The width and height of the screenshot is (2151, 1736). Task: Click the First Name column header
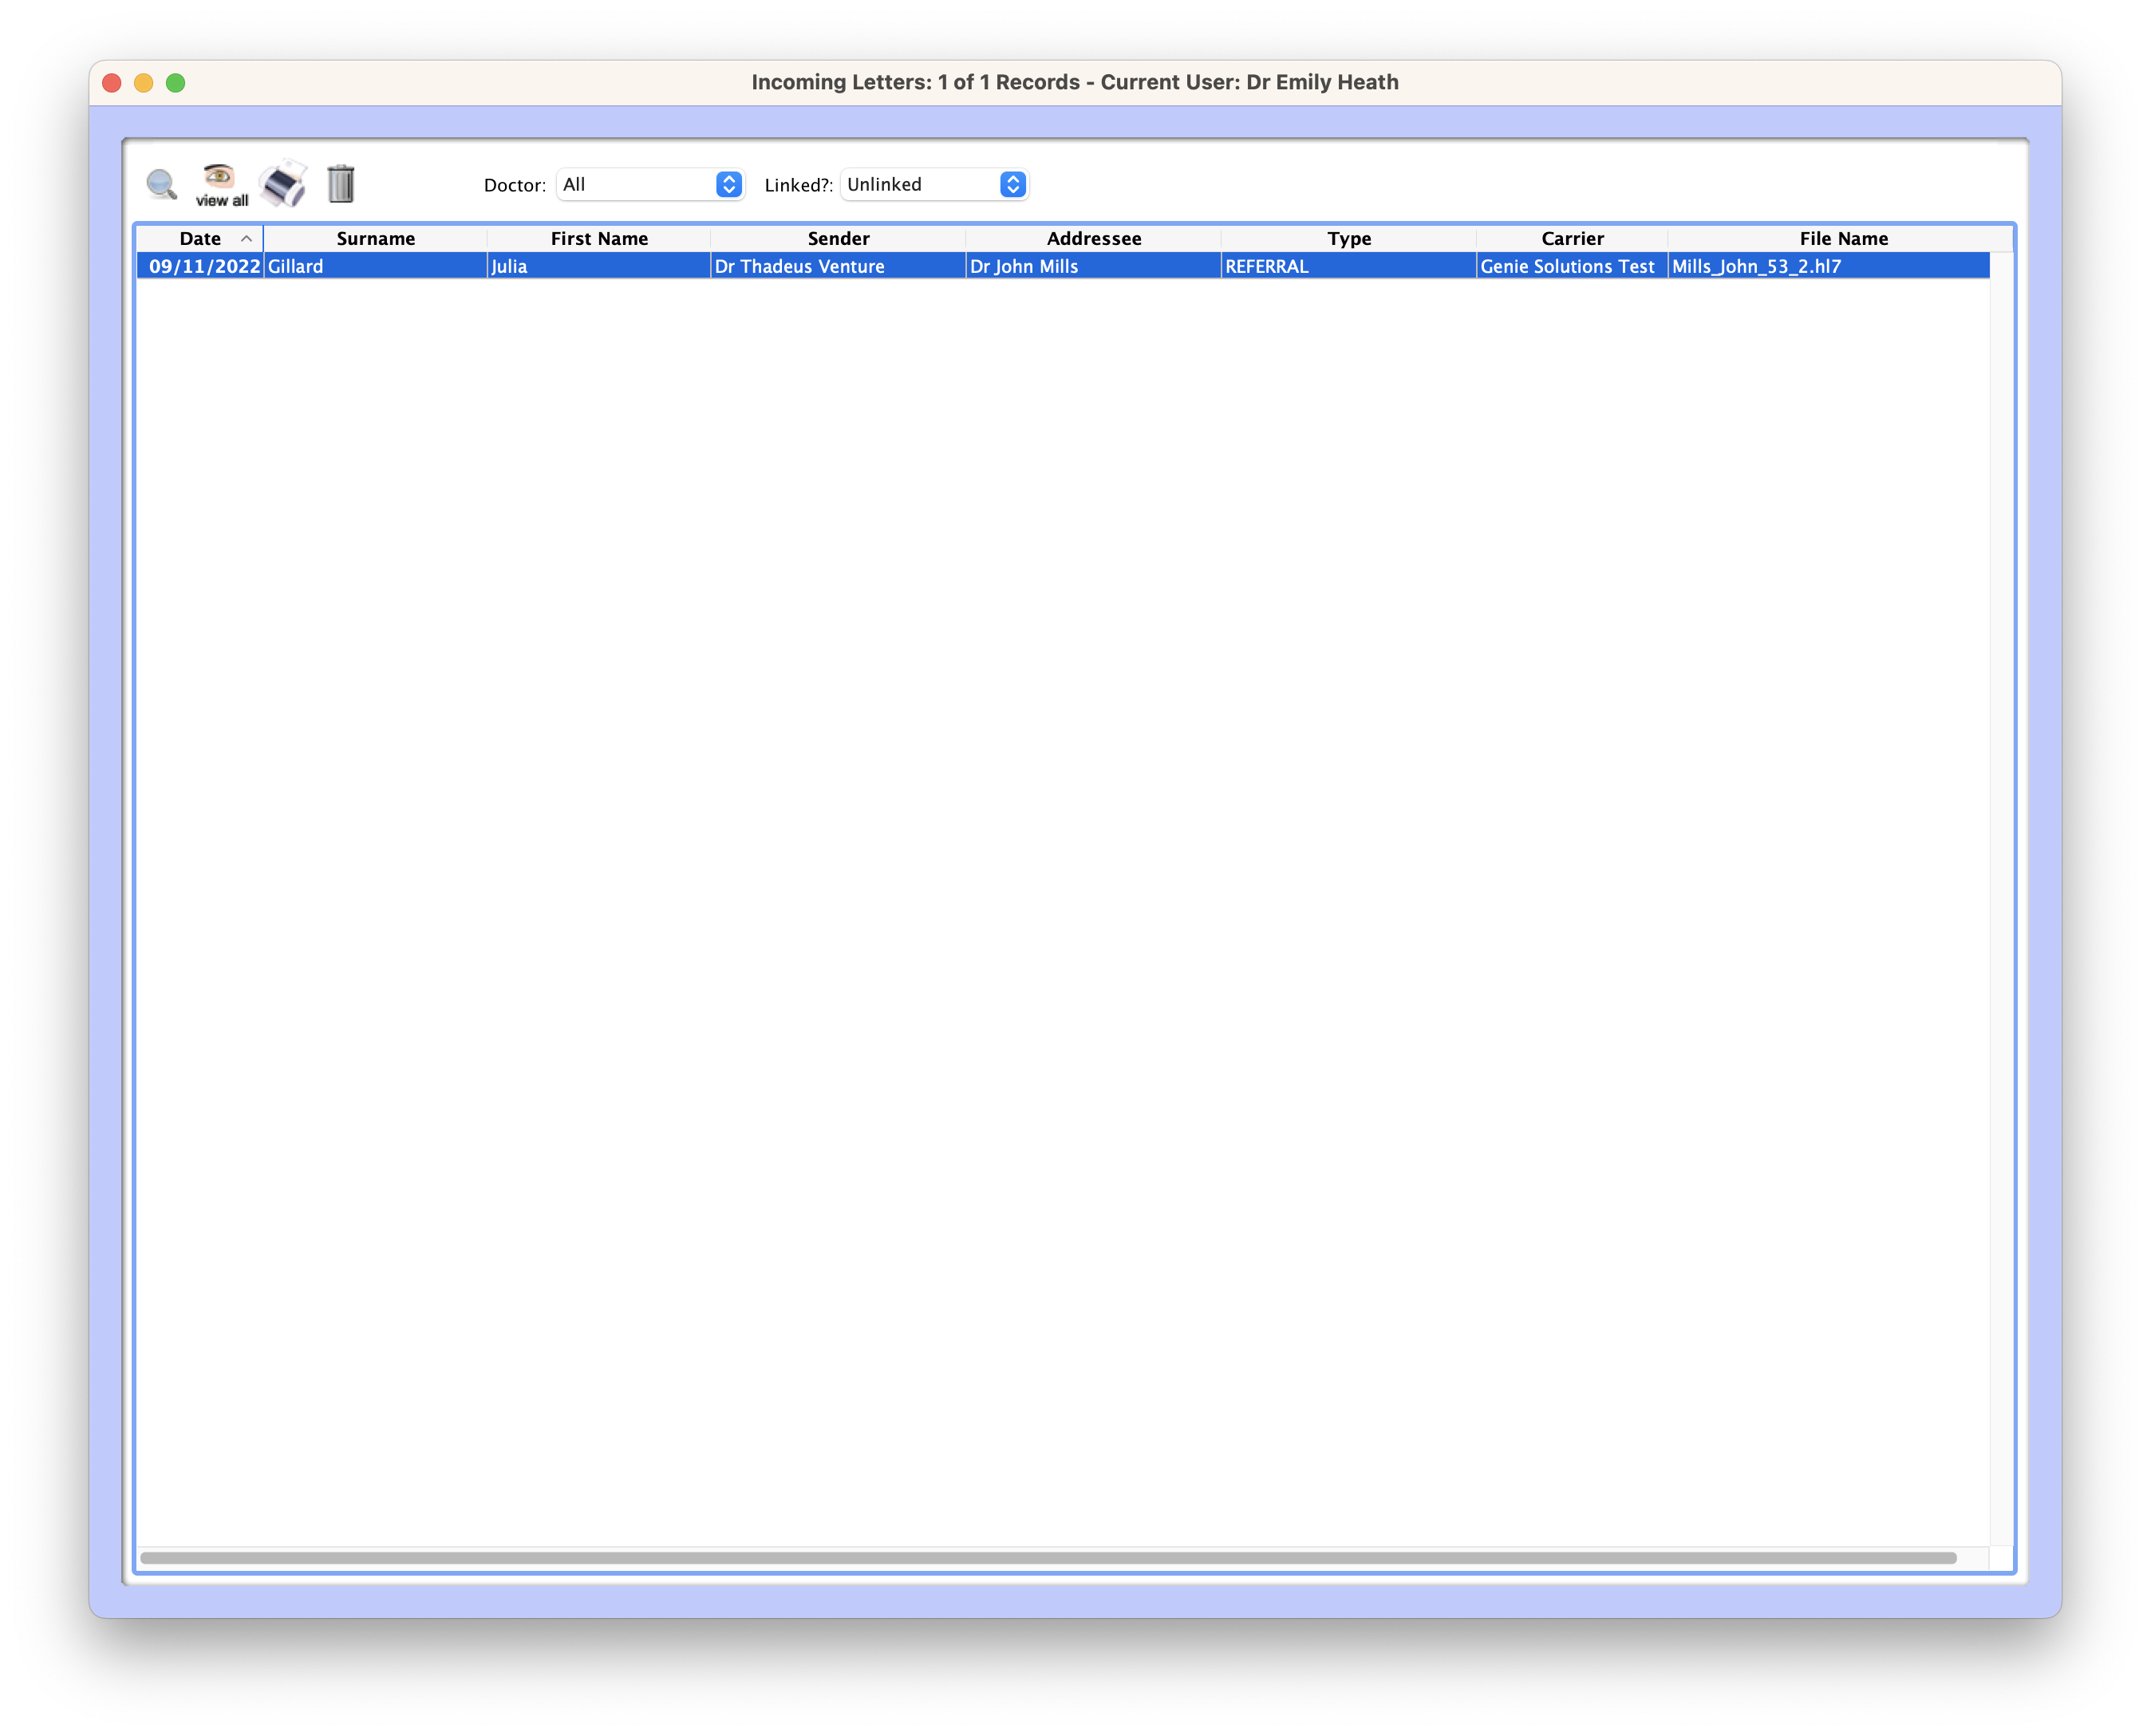[x=598, y=238]
